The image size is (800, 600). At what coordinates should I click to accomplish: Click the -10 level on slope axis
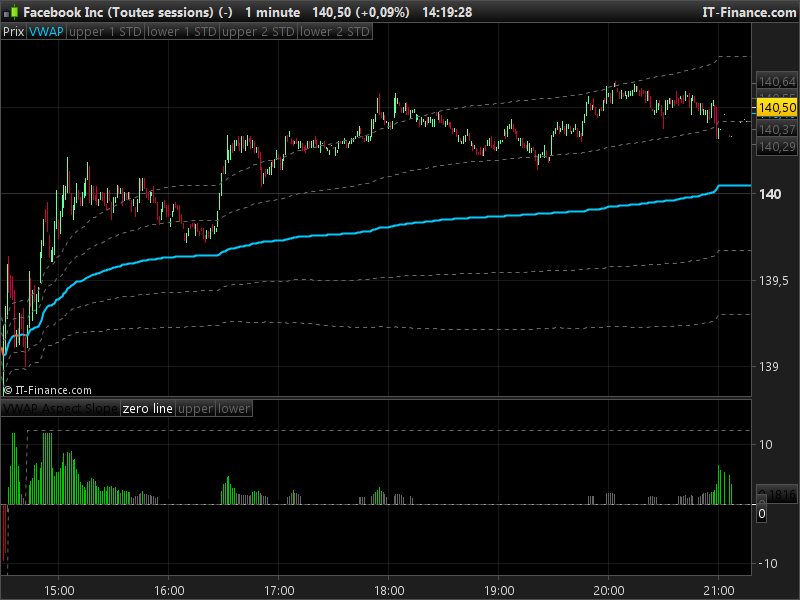[x=768, y=564]
